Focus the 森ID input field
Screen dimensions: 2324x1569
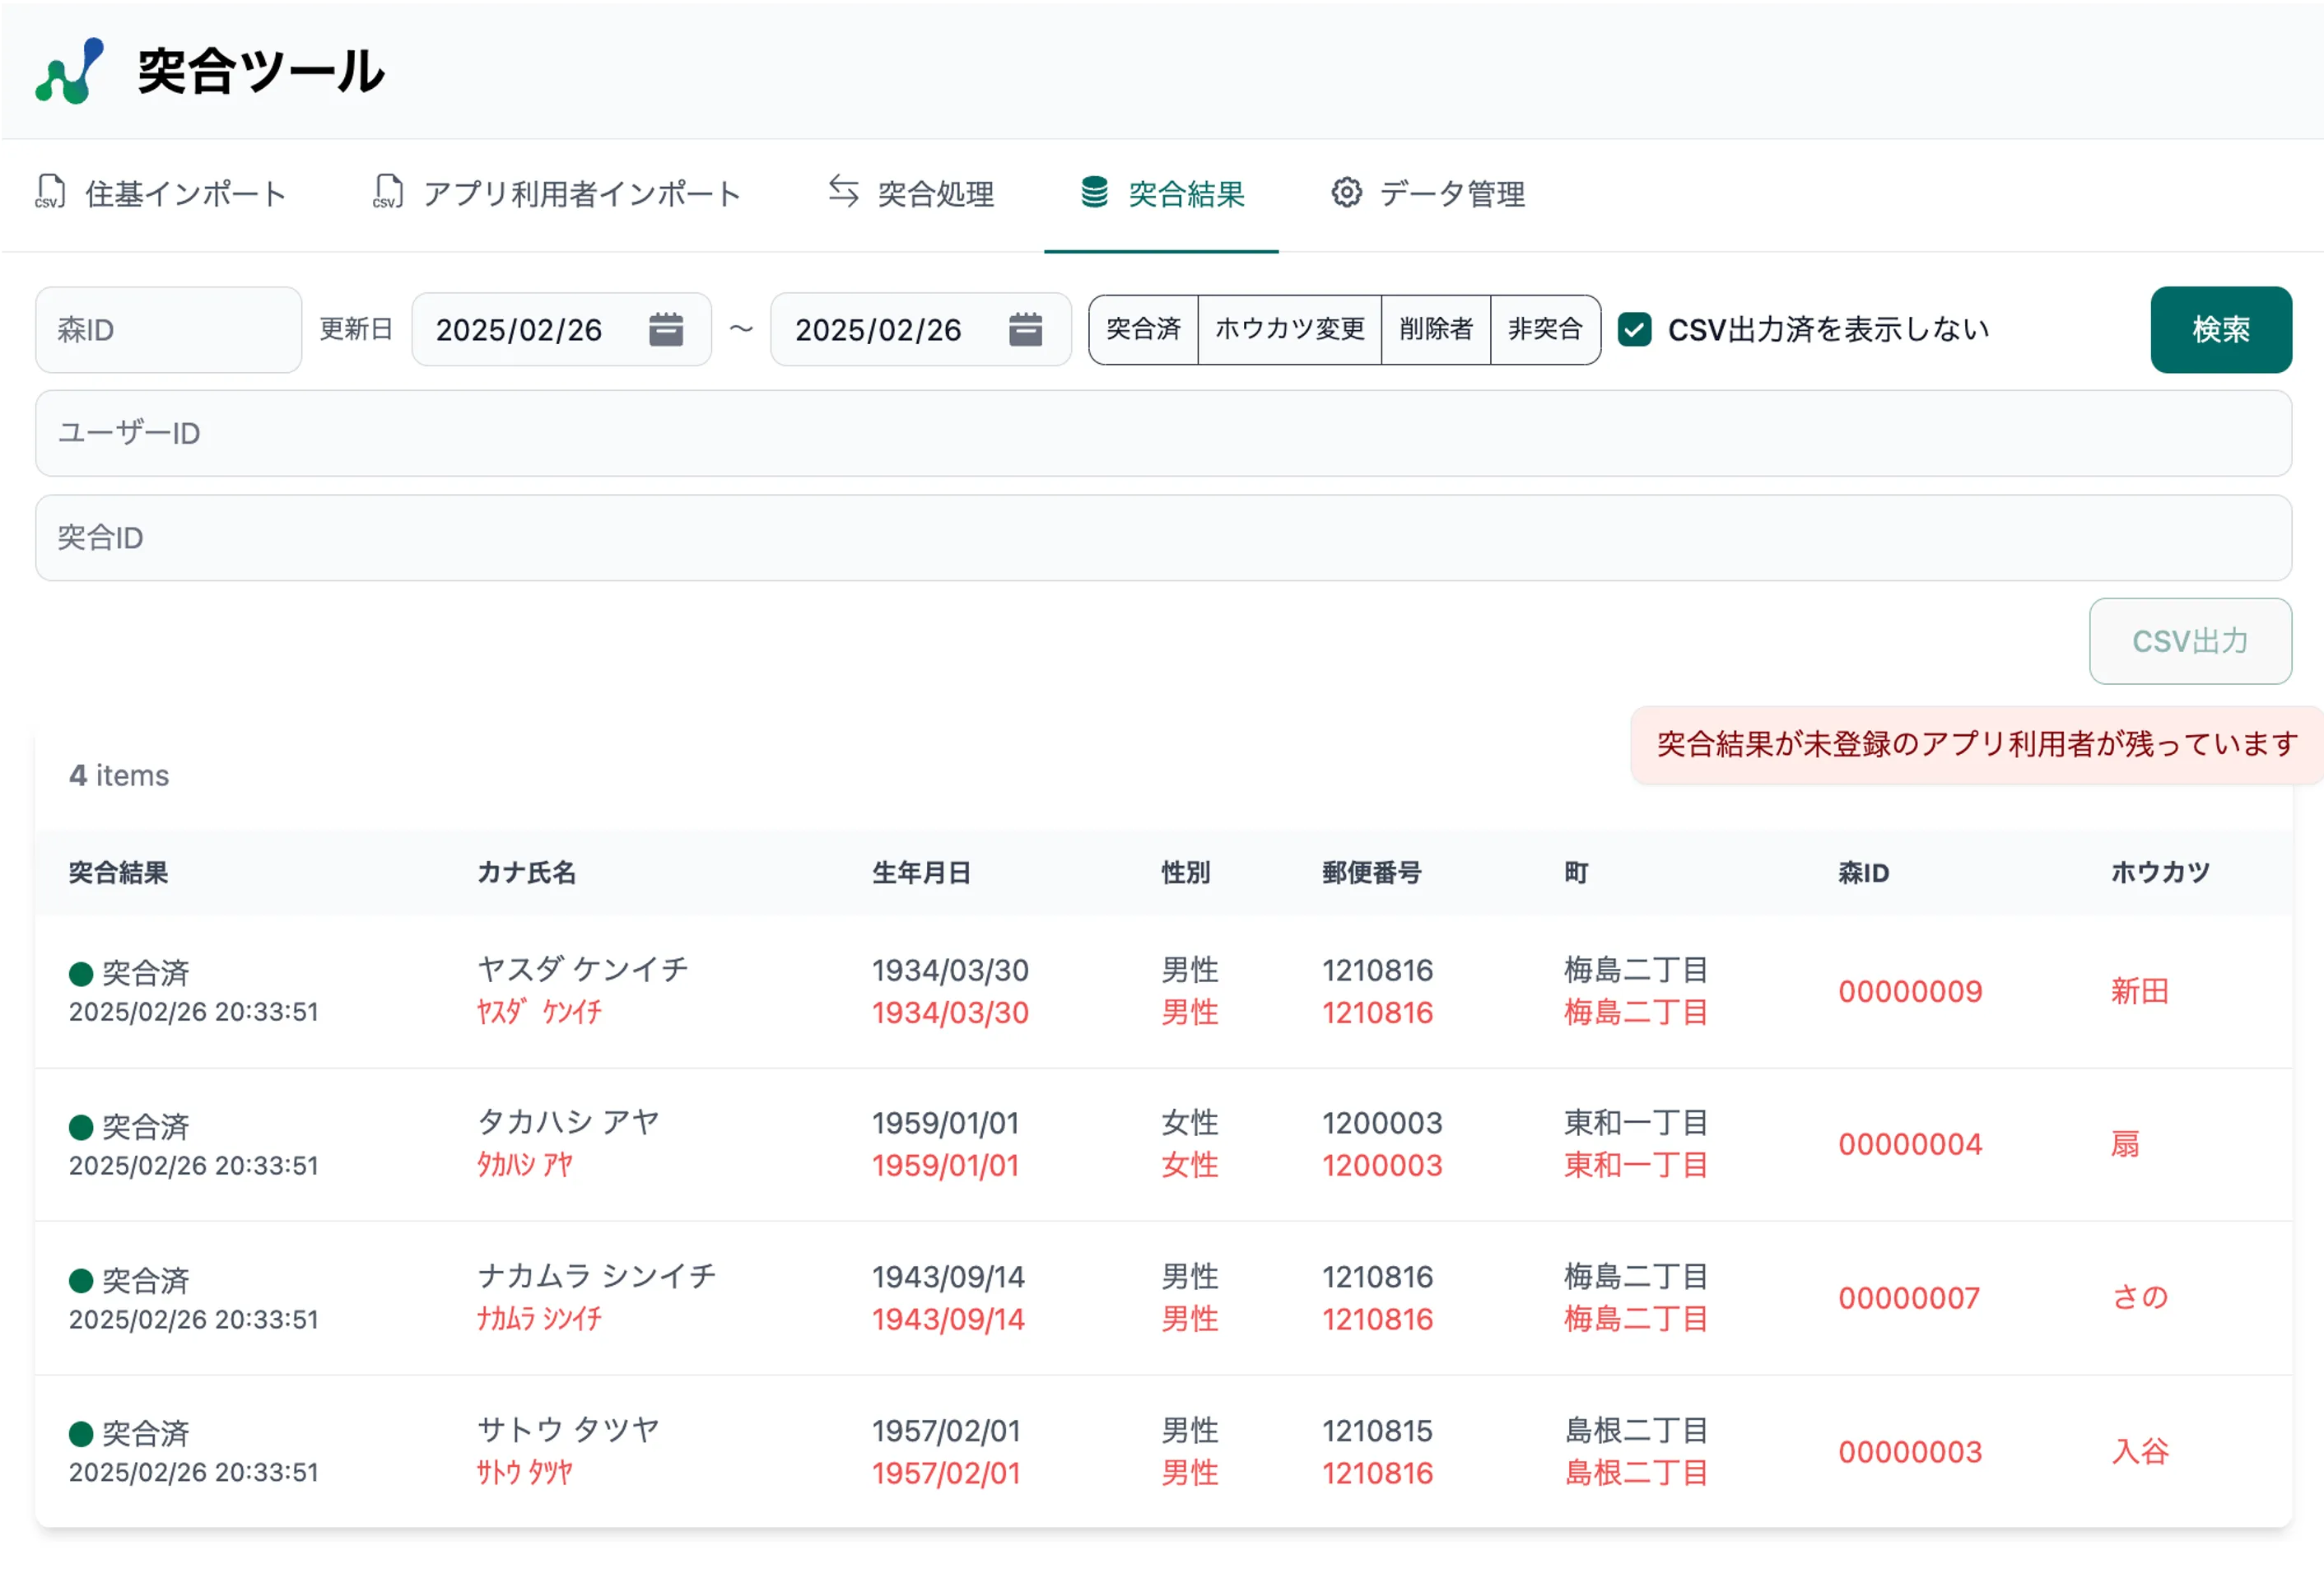168,330
